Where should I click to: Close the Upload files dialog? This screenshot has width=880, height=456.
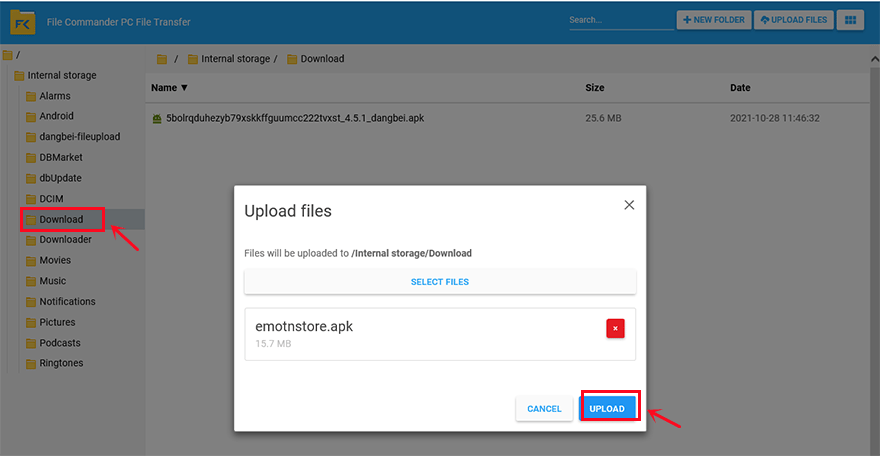pyautogui.click(x=629, y=205)
